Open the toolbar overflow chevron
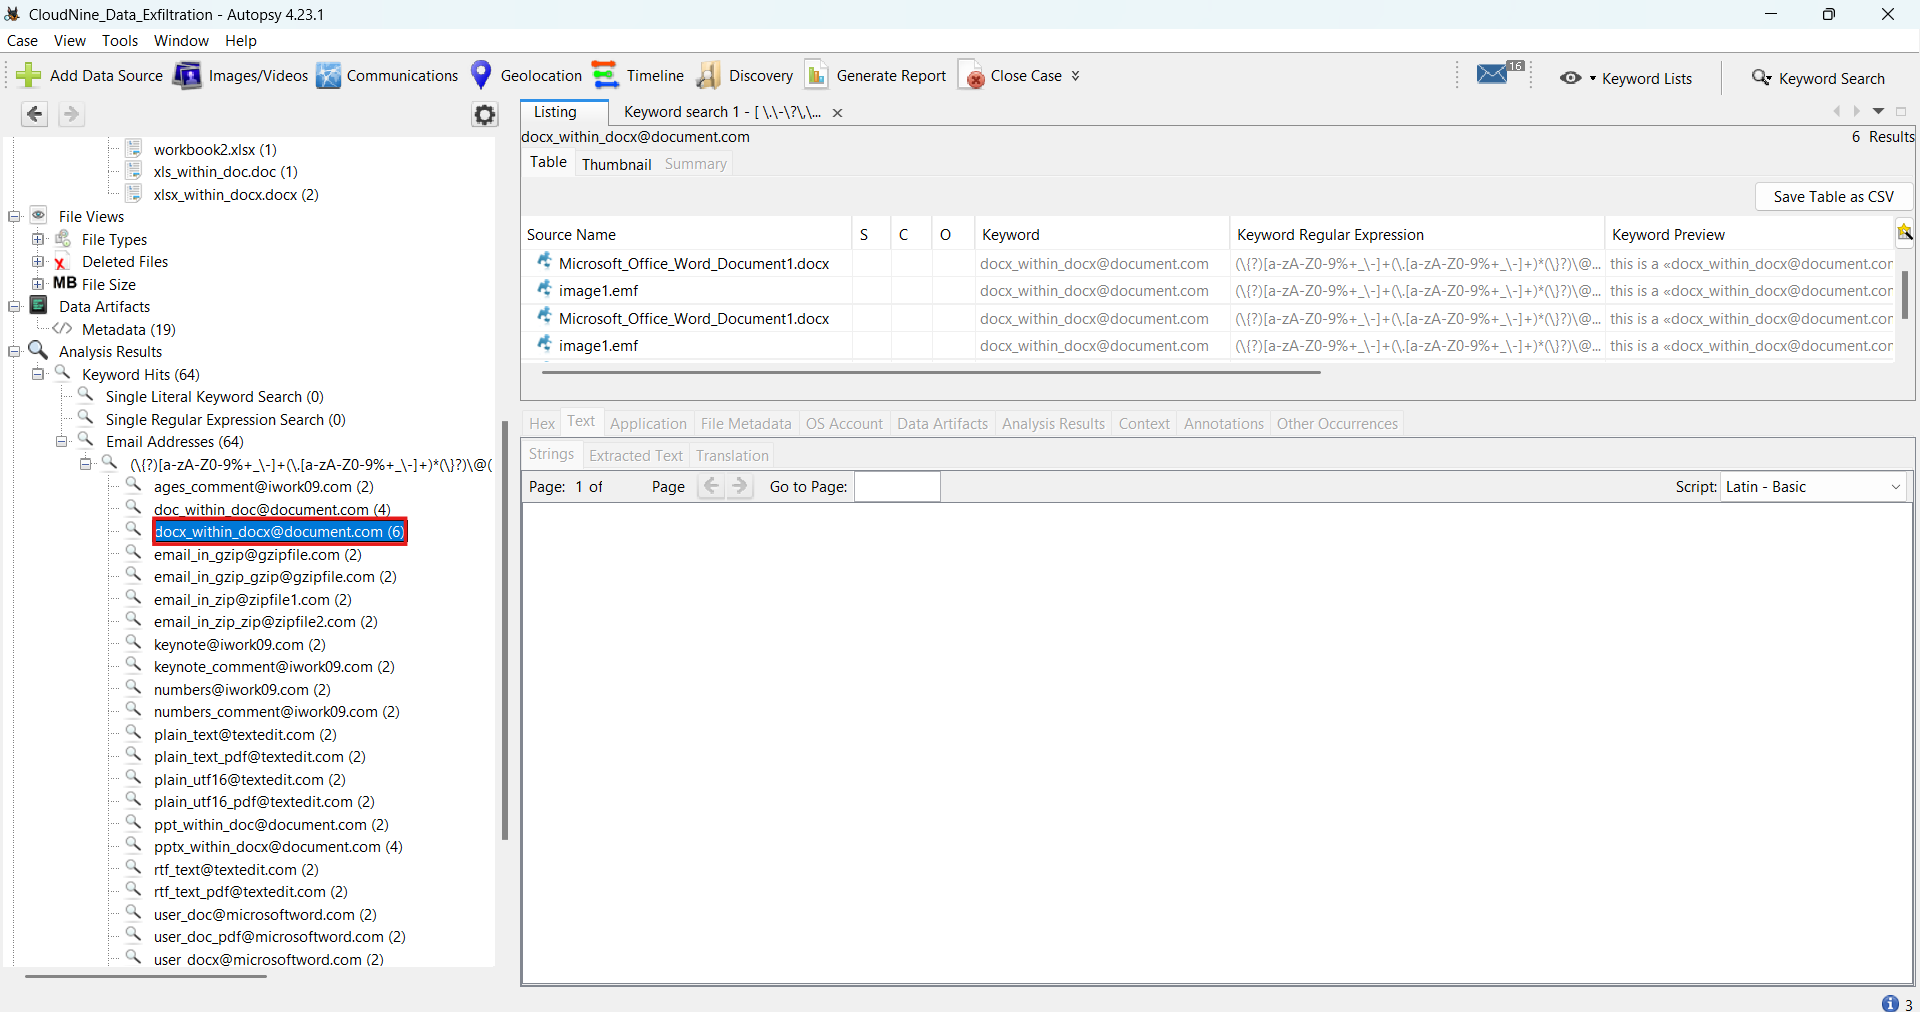Image resolution: width=1920 pixels, height=1012 pixels. pos(1075,76)
